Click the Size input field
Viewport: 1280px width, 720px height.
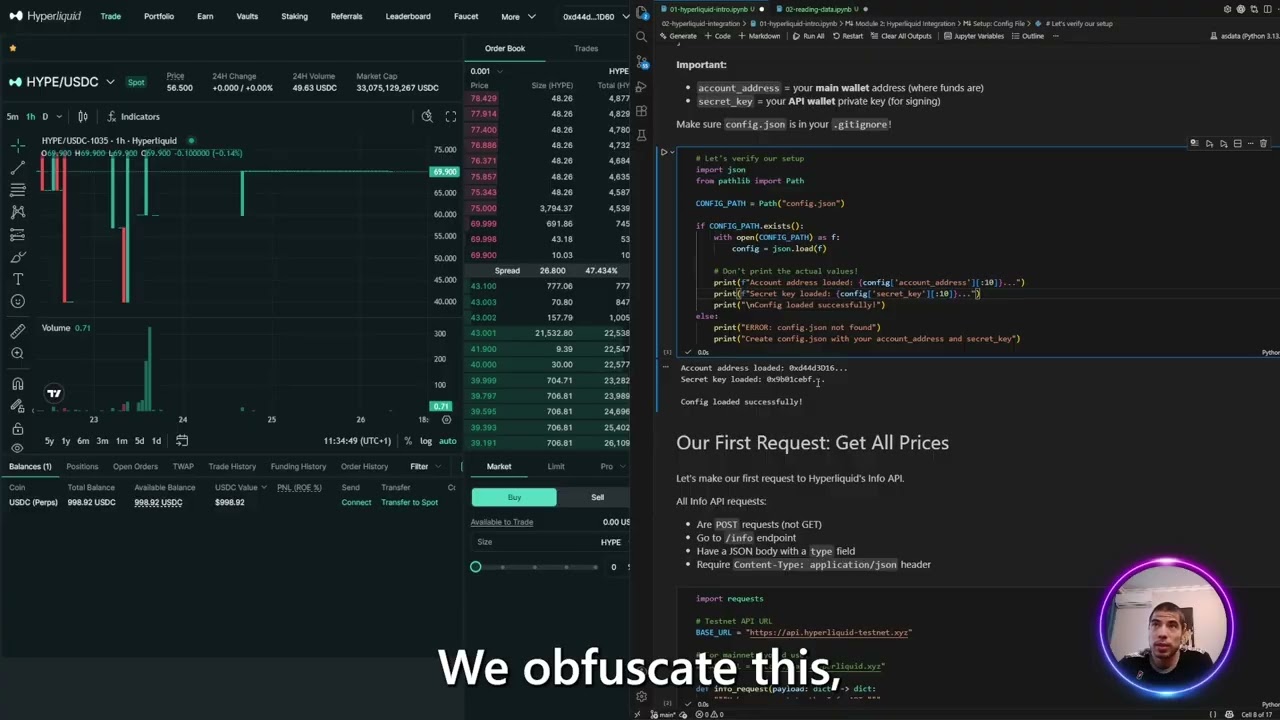tap(550, 542)
